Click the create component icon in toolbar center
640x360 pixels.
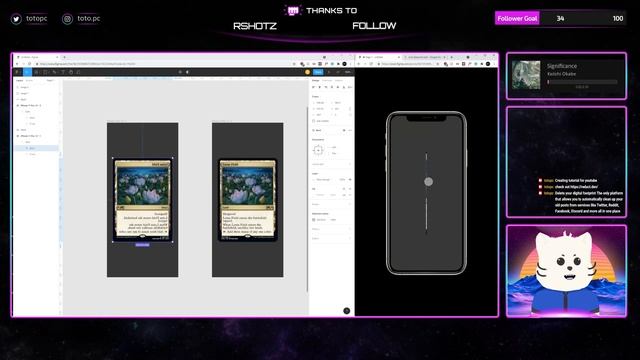(180, 72)
